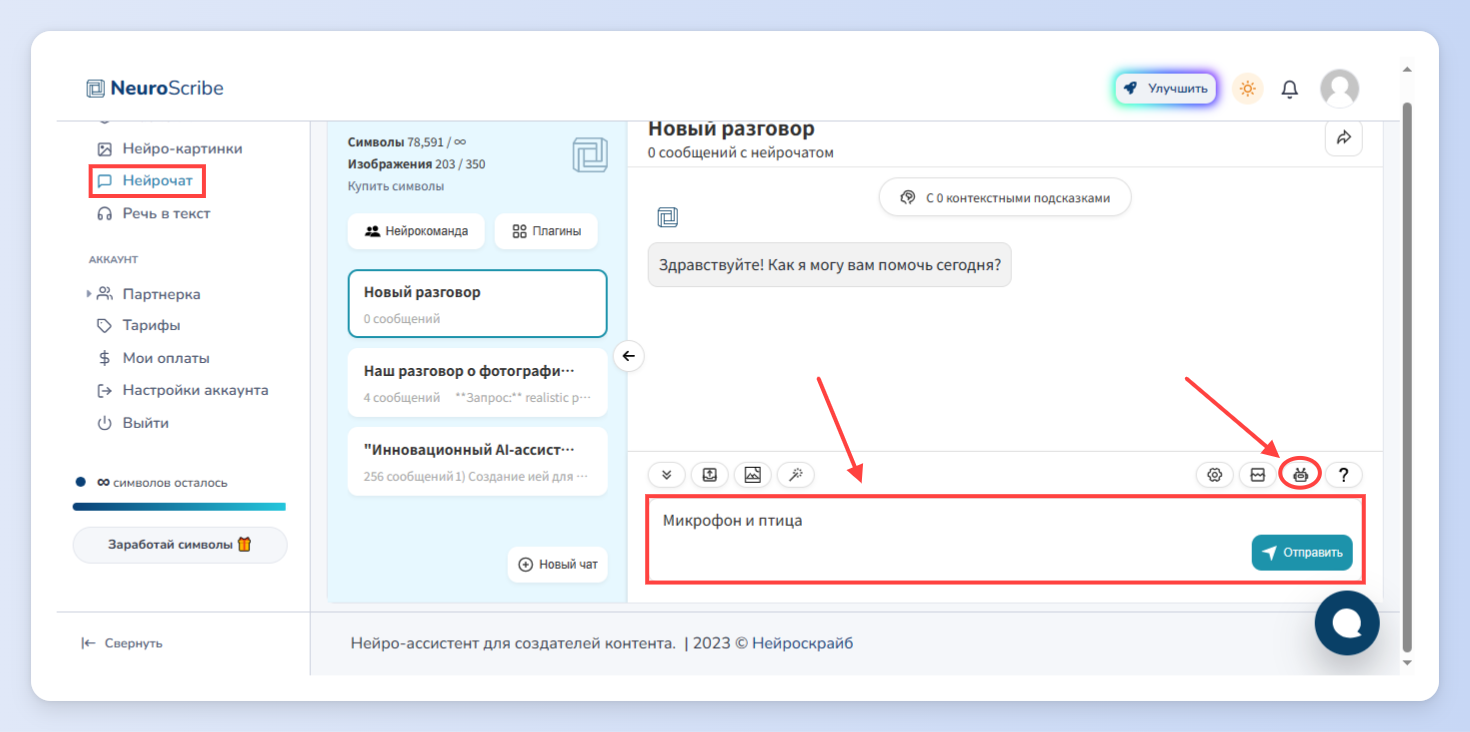Click the scrollbar up arrow

coord(1407,70)
